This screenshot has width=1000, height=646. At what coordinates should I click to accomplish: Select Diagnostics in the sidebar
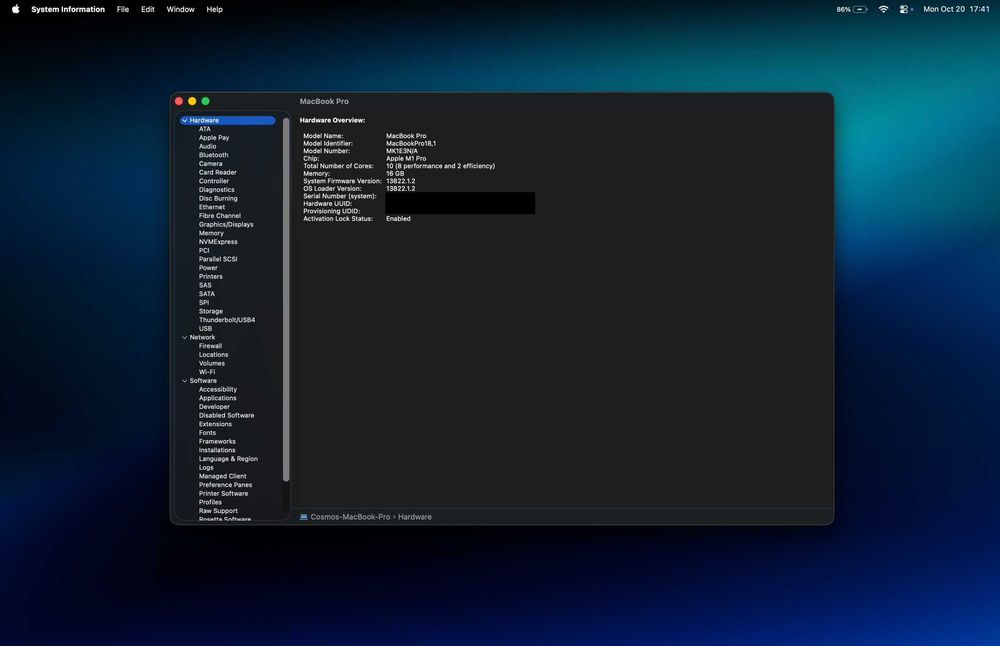[216, 189]
